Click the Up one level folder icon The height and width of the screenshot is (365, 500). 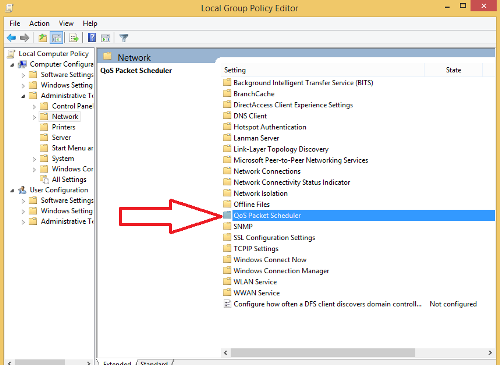click(x=42, y=38)
